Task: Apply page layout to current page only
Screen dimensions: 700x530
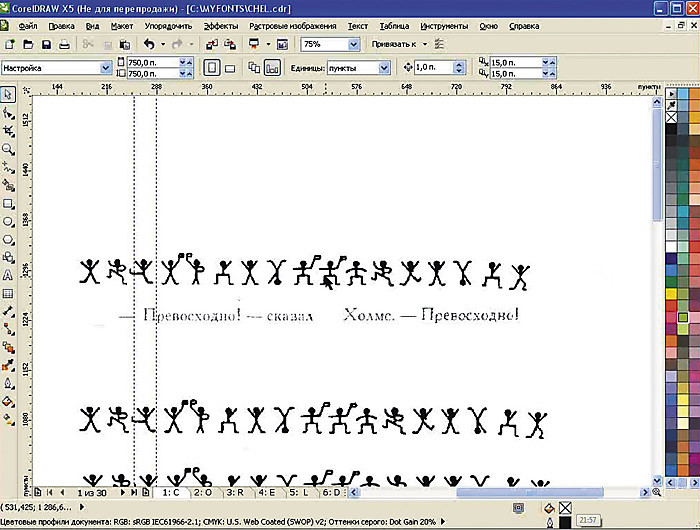Action: click(x=272, y=68)
